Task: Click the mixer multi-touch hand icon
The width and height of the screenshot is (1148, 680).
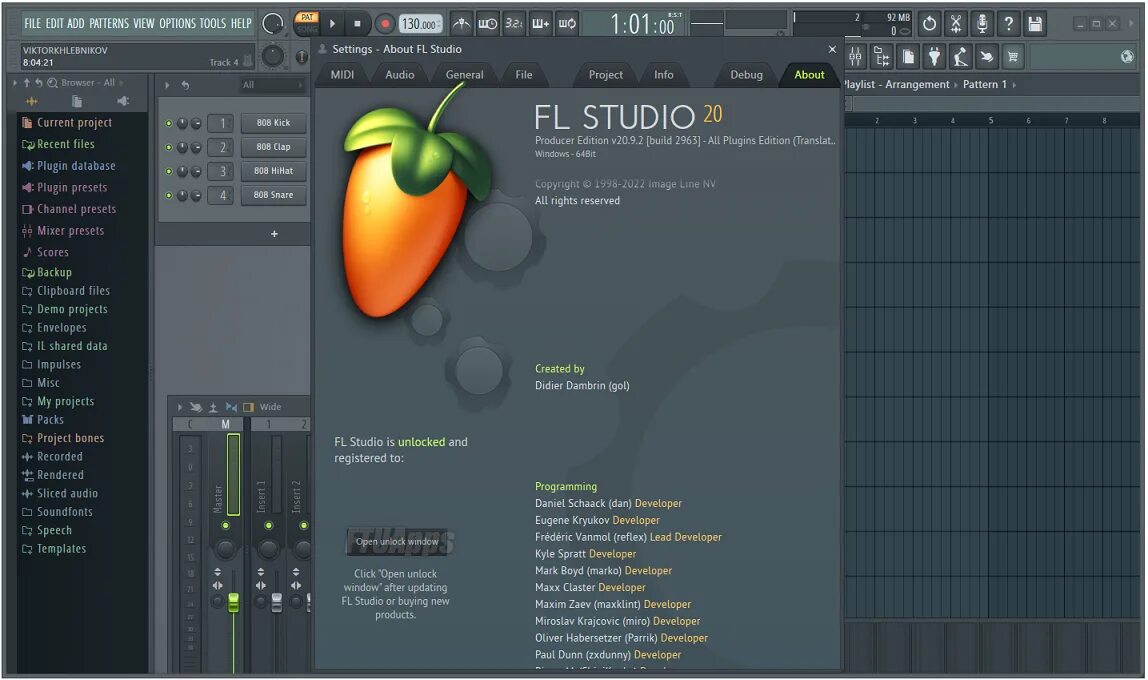Action: click(x=195, y=407)
